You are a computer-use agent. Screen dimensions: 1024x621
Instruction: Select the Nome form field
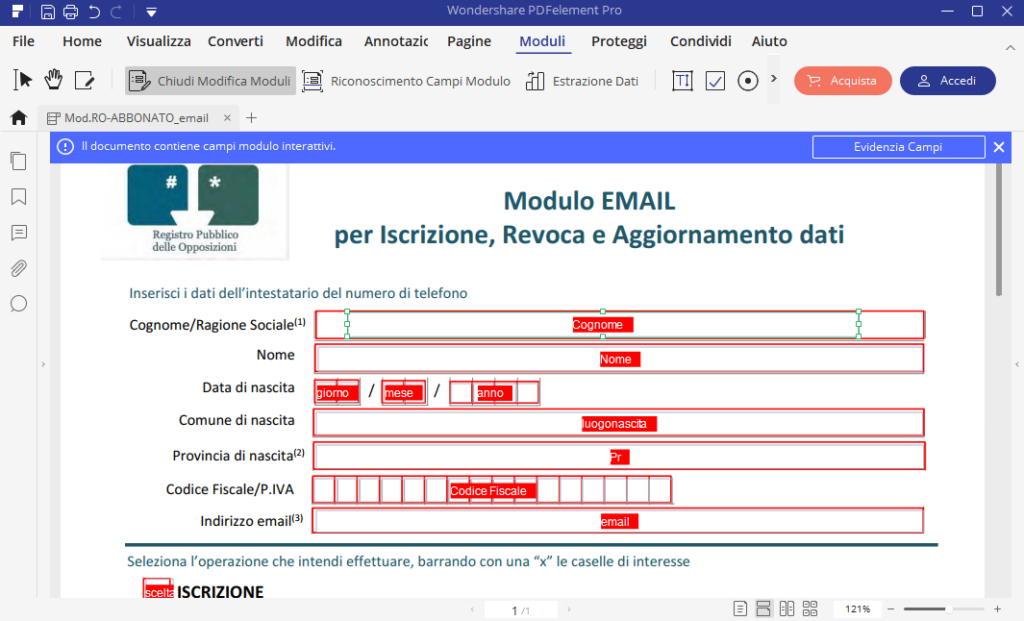(619, 358)
